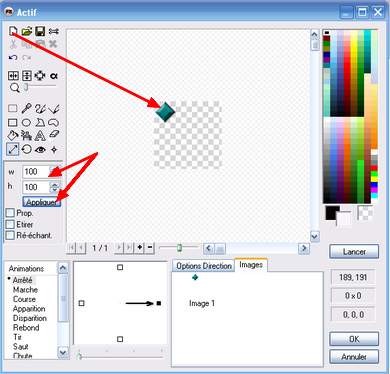Click the Undo arrow icon
The height and width of the screenshot is (374, 390).
(x=13, y=58)
